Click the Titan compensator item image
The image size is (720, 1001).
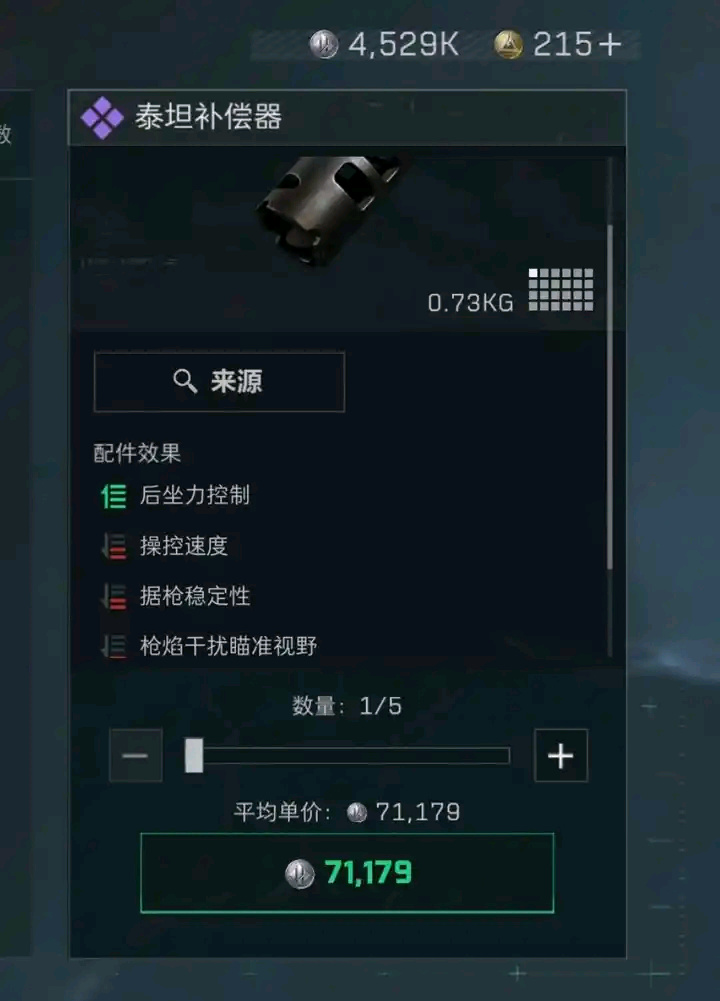click(x=329, y=211)
